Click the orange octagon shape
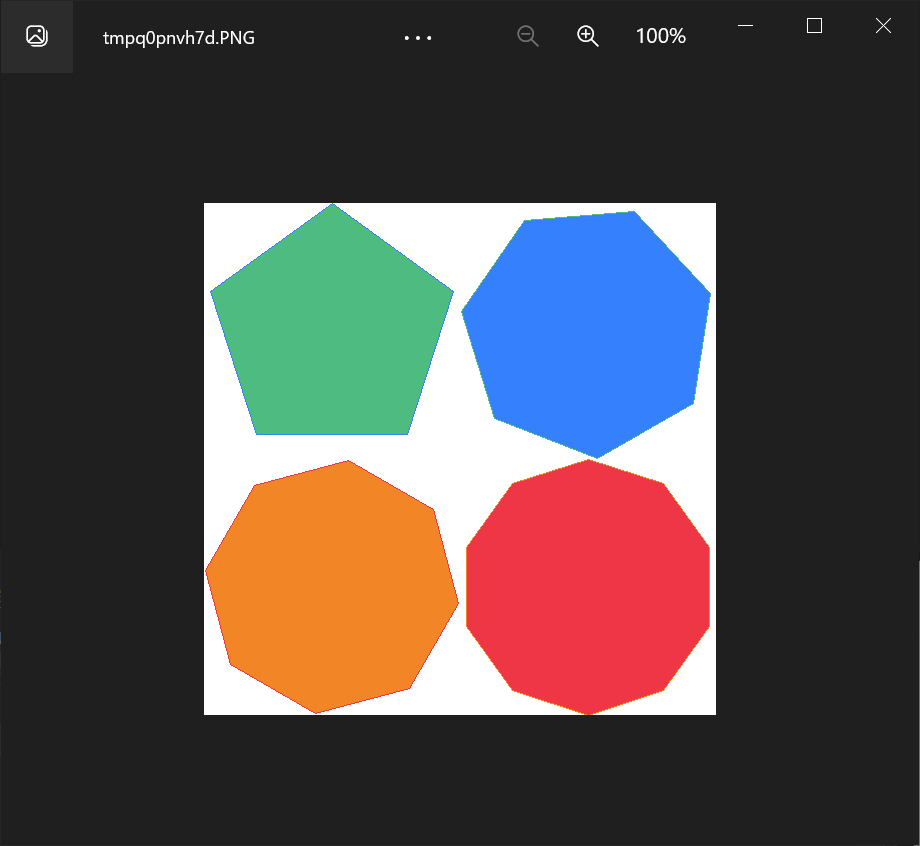920x846 pixels. (332, 587)
